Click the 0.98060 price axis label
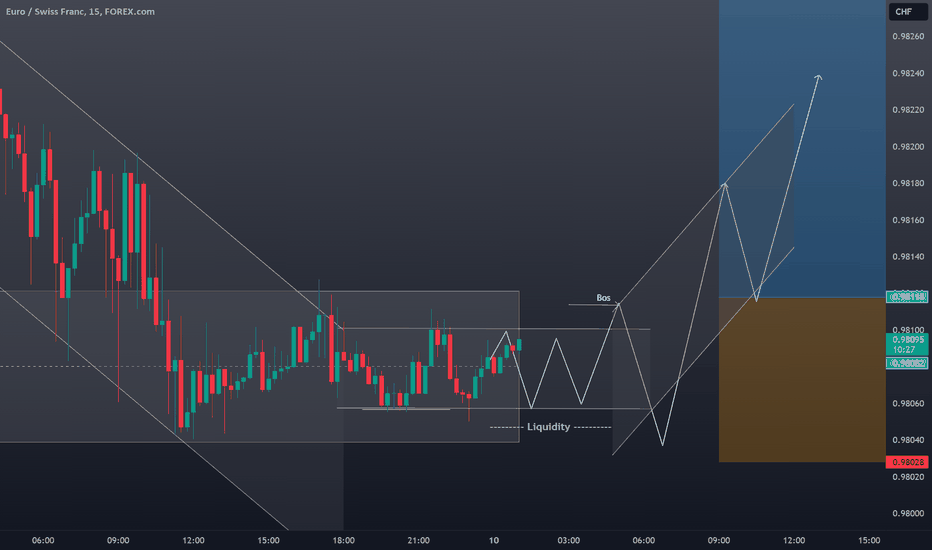Viewport: 932px width, 550px height. pos(908,404)
